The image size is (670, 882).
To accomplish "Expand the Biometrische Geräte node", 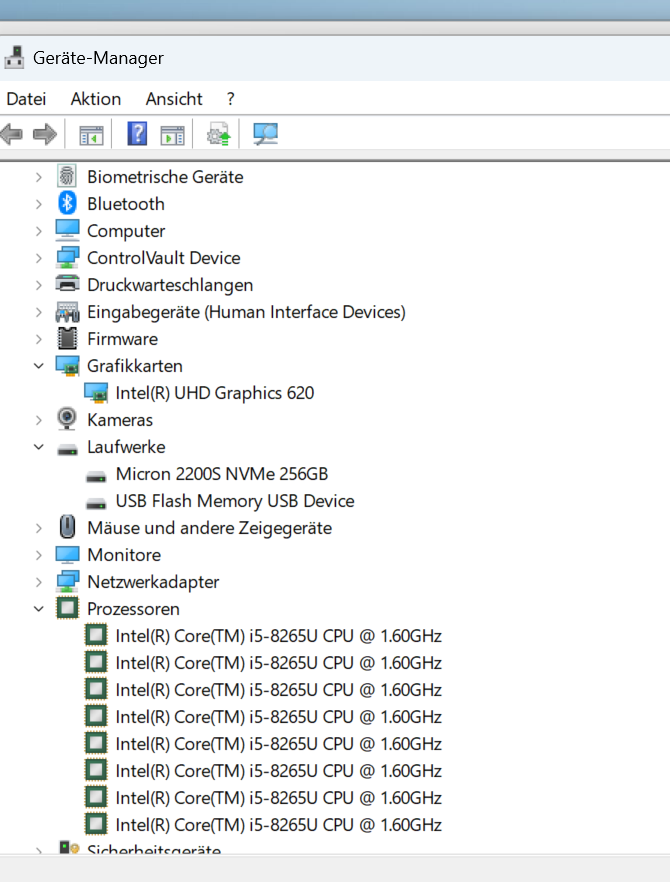I will tap(38, 177).
